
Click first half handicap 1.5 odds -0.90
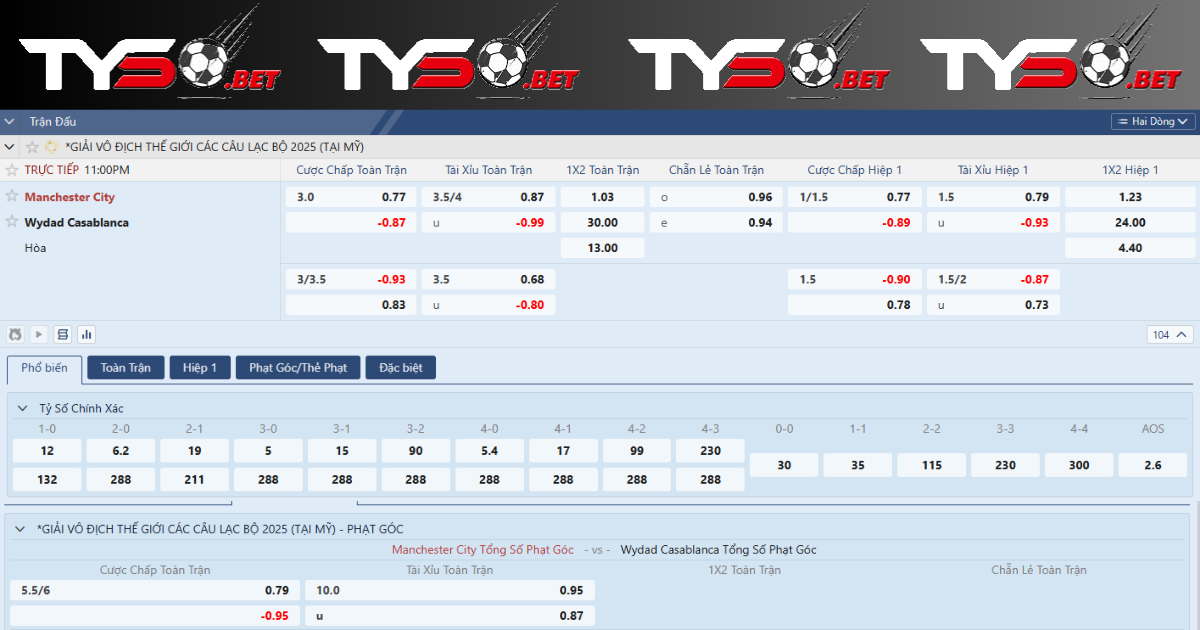(855, 279)
